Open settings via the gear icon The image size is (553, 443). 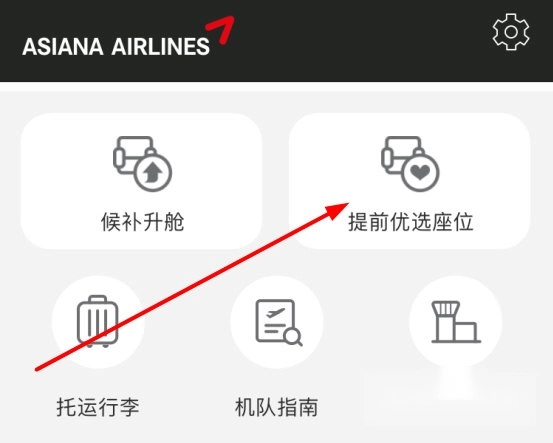click(511, 32)
